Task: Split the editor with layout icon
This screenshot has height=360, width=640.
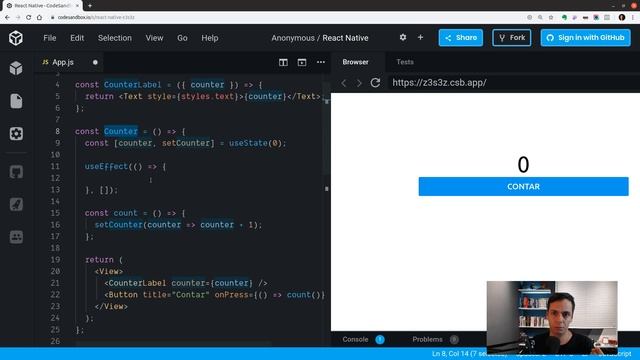Action: [x=283, y=62]
